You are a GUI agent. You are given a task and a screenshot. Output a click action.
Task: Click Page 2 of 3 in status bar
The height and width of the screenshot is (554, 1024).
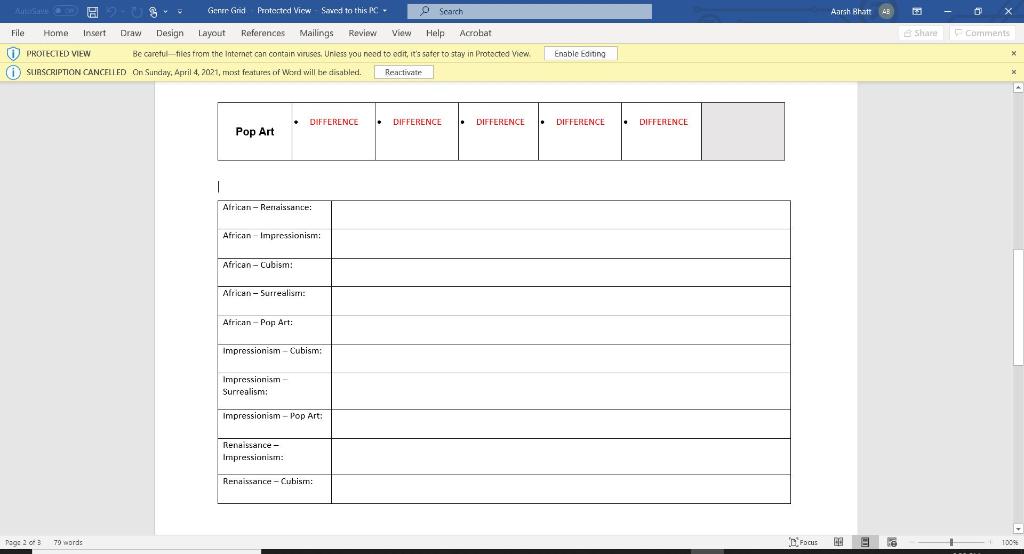coord(23,542)
